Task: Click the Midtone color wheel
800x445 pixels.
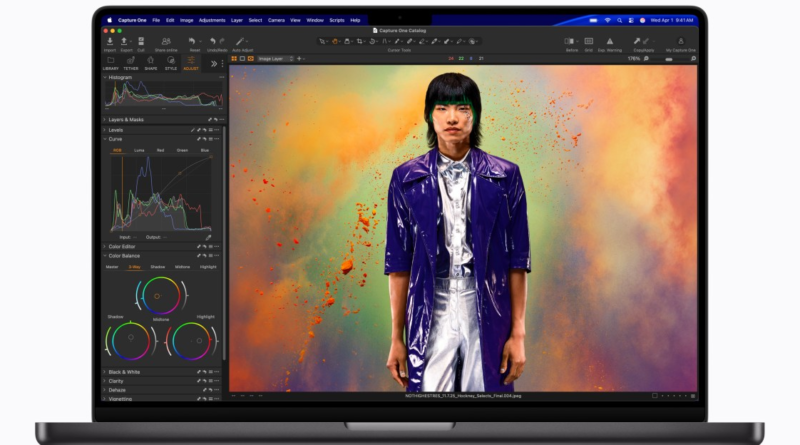Action: [157, 295]
